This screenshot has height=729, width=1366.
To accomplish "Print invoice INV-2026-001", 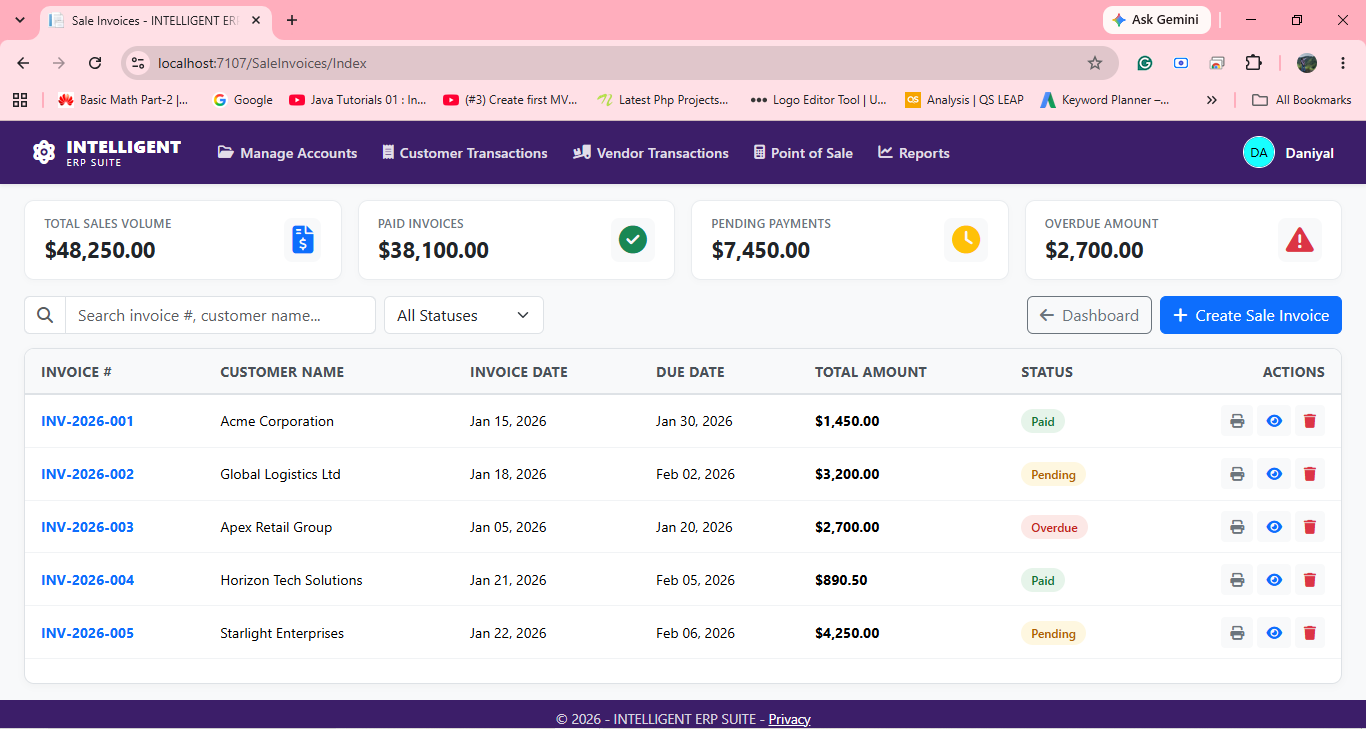I will click(x=1237, y=421).
